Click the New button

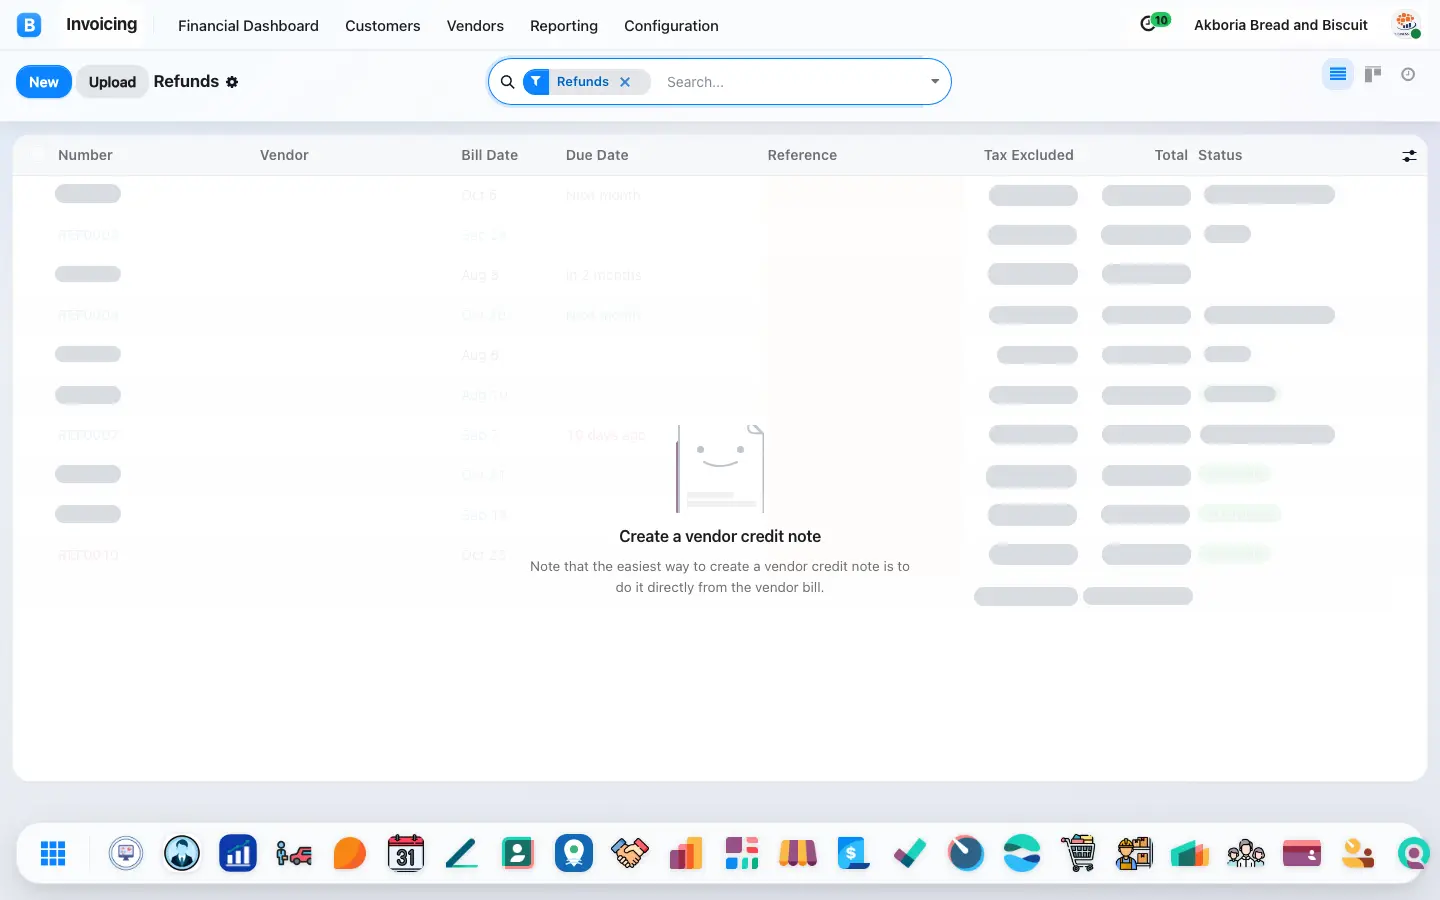pyautogui.click(x=44, y=82)
